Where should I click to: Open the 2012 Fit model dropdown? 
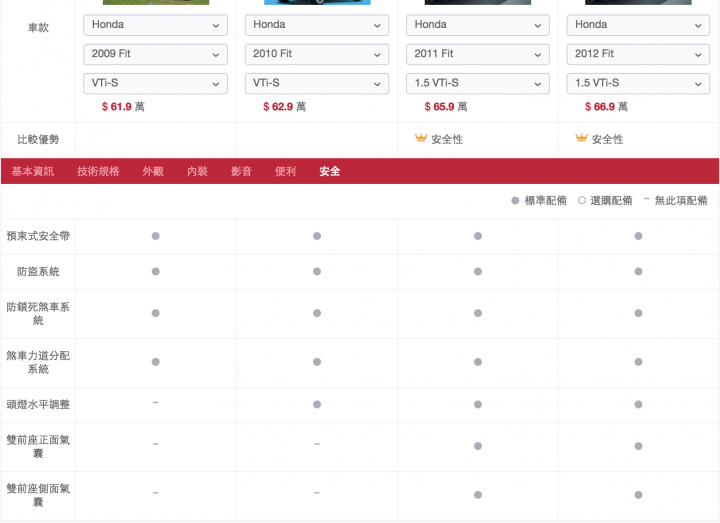pyautogui.click(x=638, y=54)
